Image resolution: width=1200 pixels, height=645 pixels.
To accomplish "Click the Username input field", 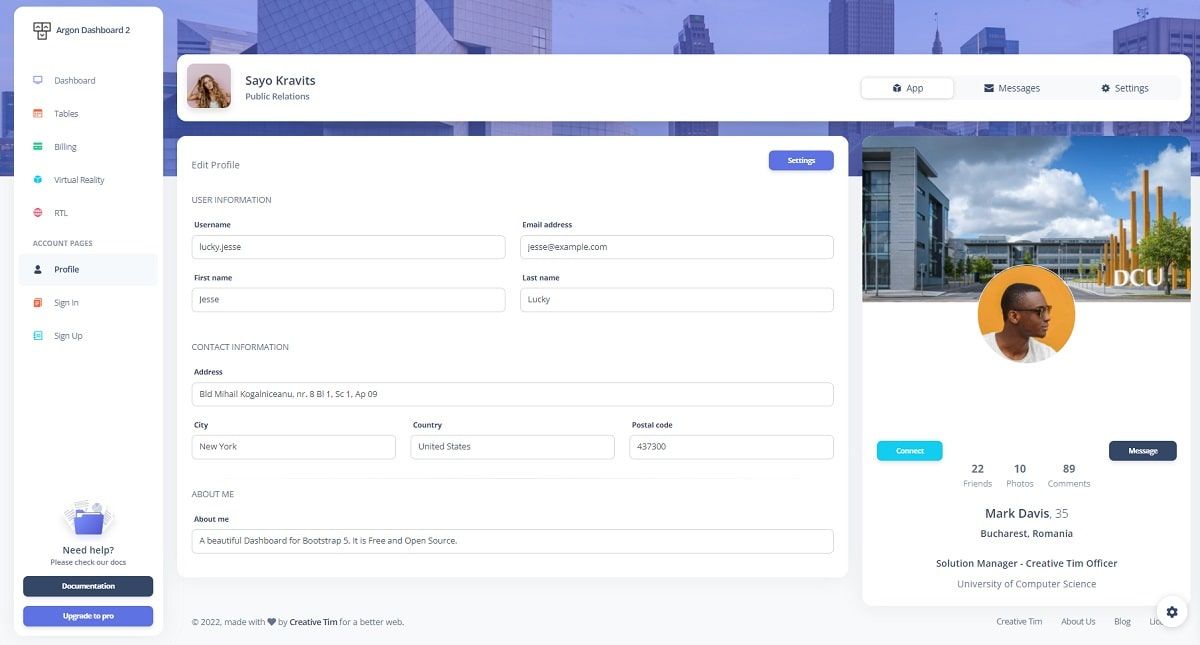I will coord(348,246).
